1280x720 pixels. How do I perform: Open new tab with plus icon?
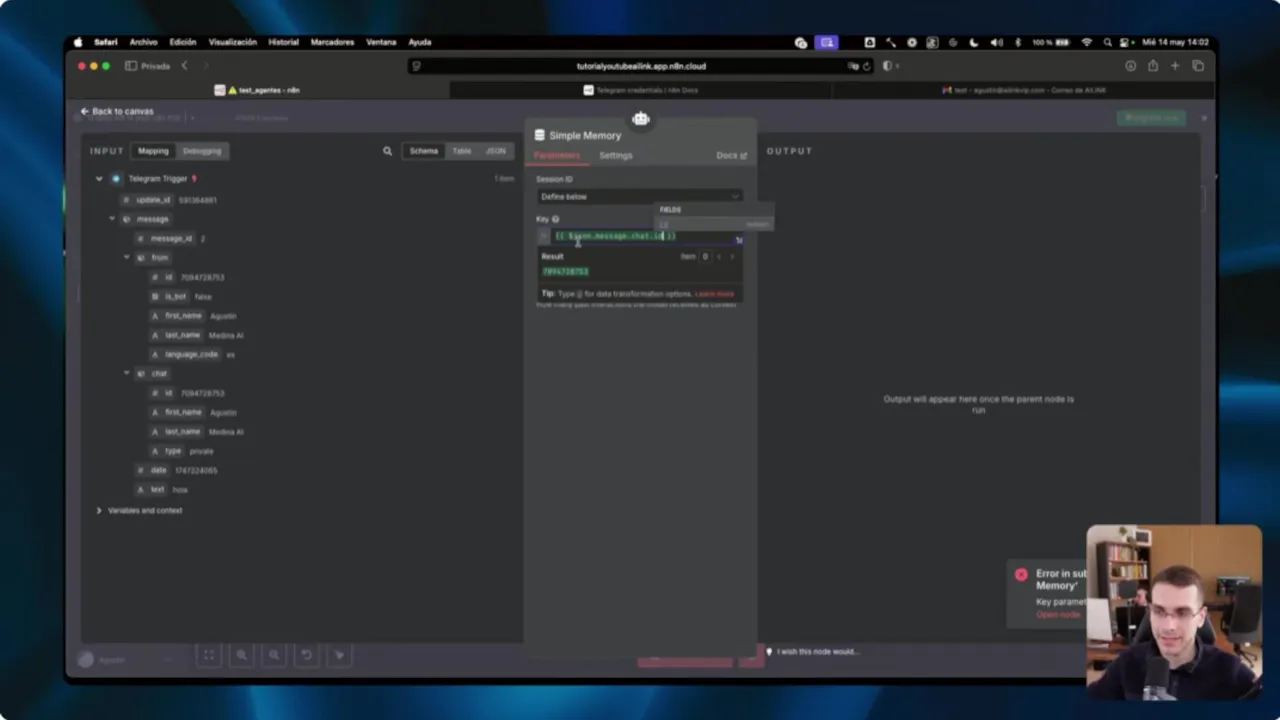click(x=1175, y=66)
